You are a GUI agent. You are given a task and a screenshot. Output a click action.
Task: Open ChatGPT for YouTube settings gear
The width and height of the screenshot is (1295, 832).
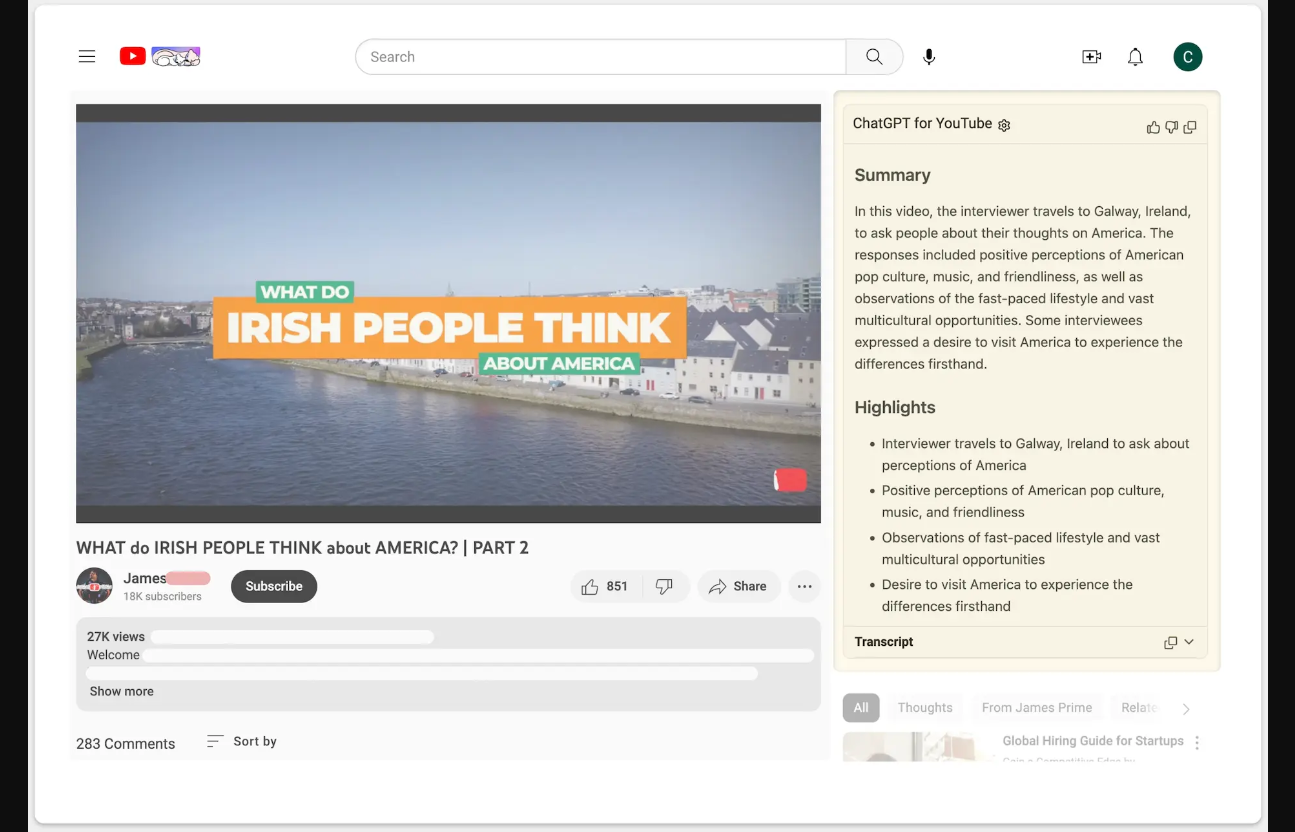click(x=1004, y=125)
